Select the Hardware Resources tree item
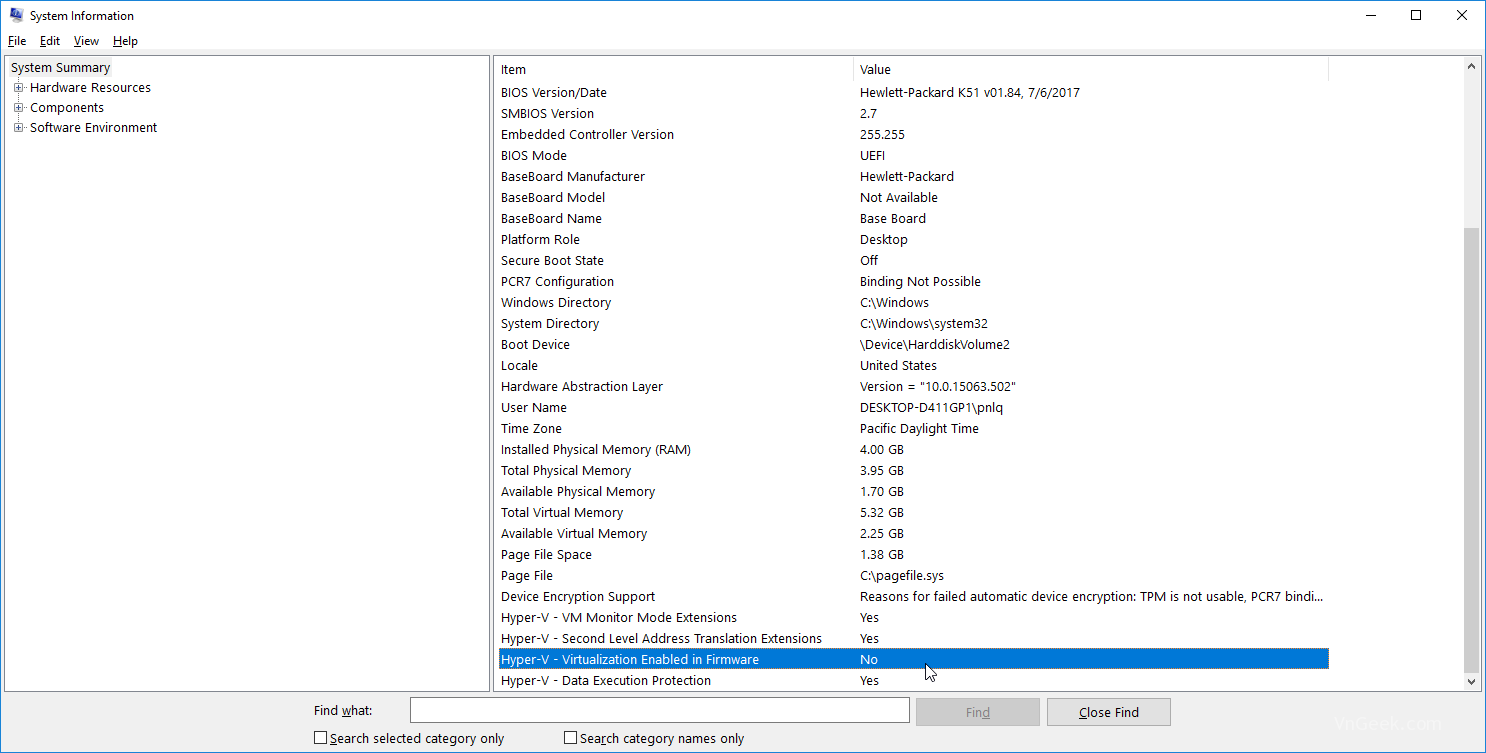Viewport: 1486px width, 753px height. point(90,88)
